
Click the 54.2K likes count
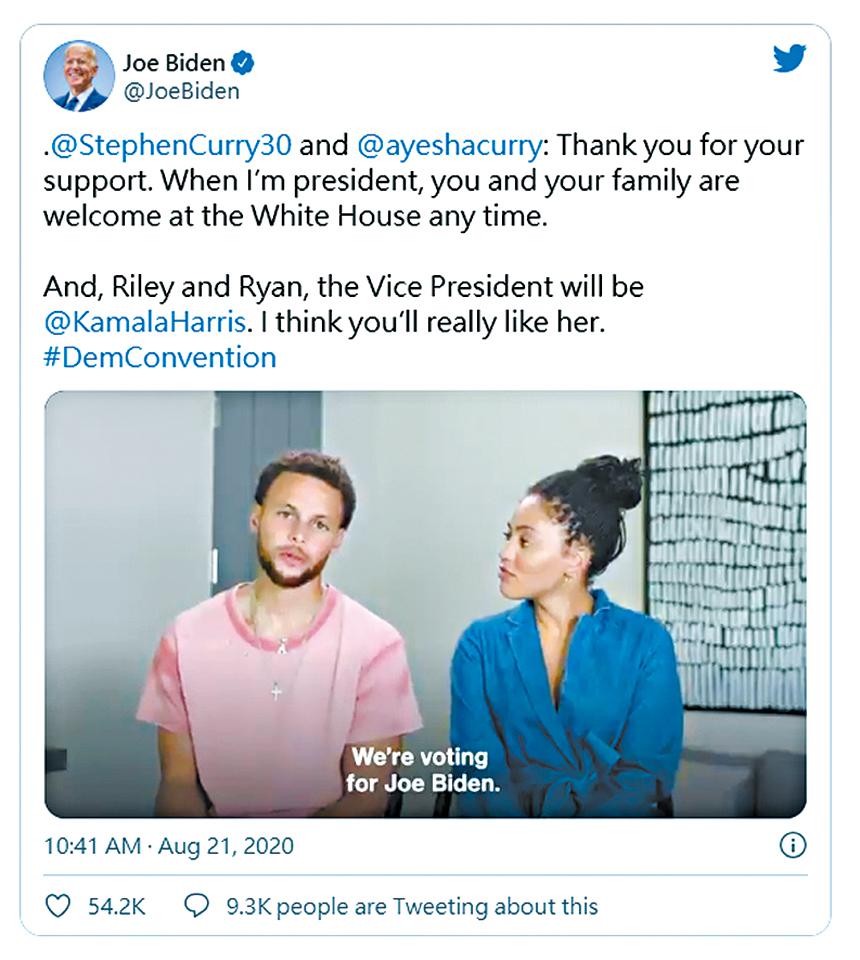pyautogui.click(x=118, y=906)
